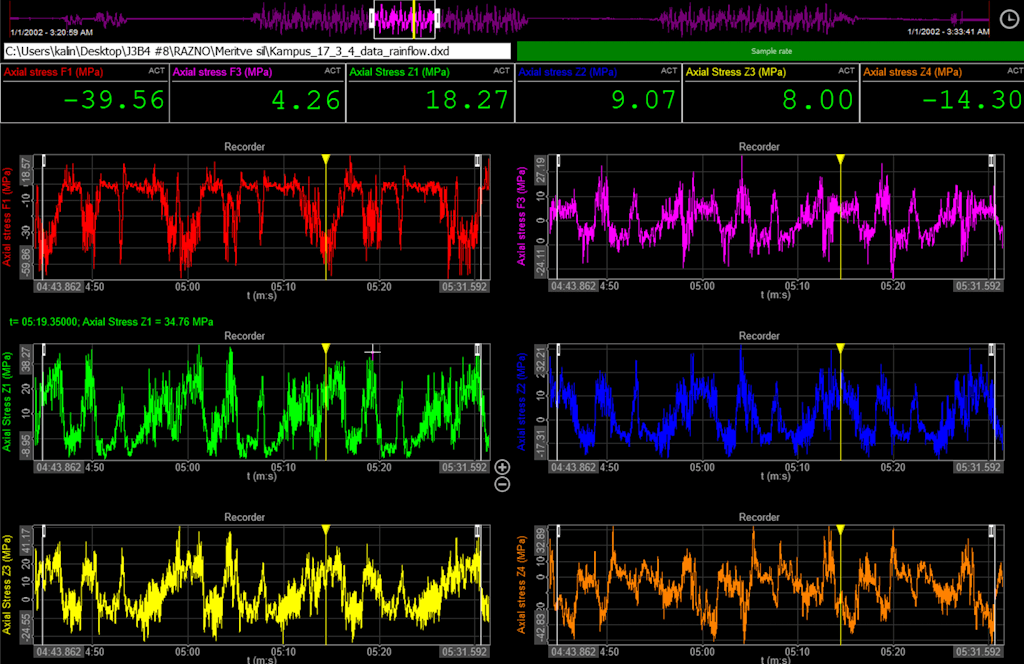The image size is (1024, 664).
Task: Click the ACT label on Axial stress F3 meter
Action: click(x=332, y=71)
